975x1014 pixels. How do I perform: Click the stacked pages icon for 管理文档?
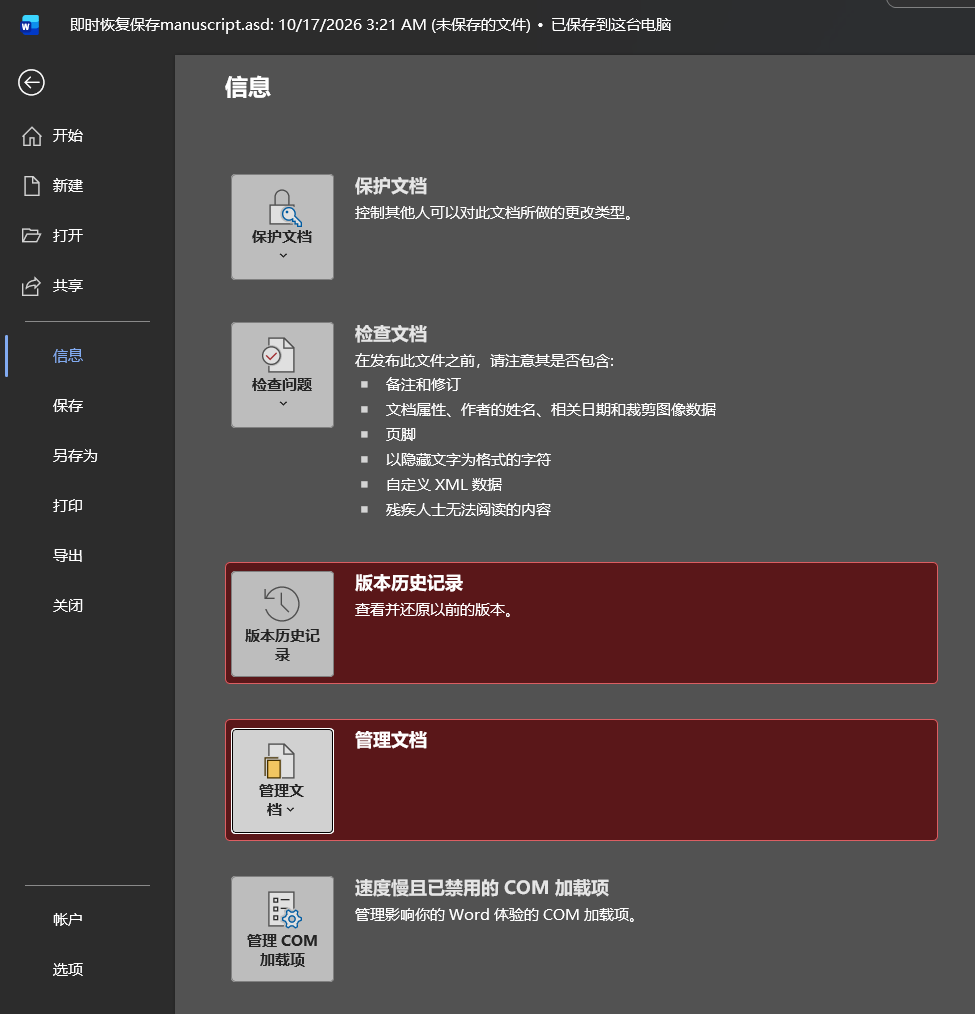pos(279,760)
